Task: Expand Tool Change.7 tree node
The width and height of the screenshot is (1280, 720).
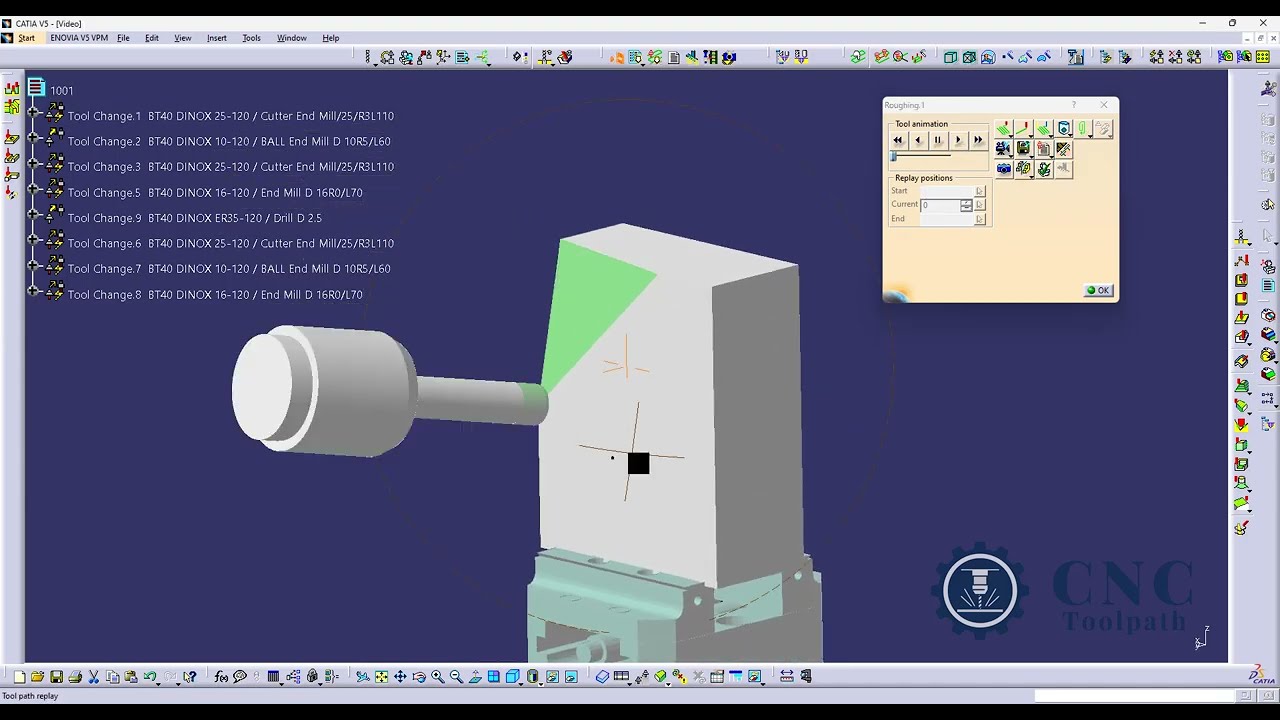Action: [x=33, y=265]
